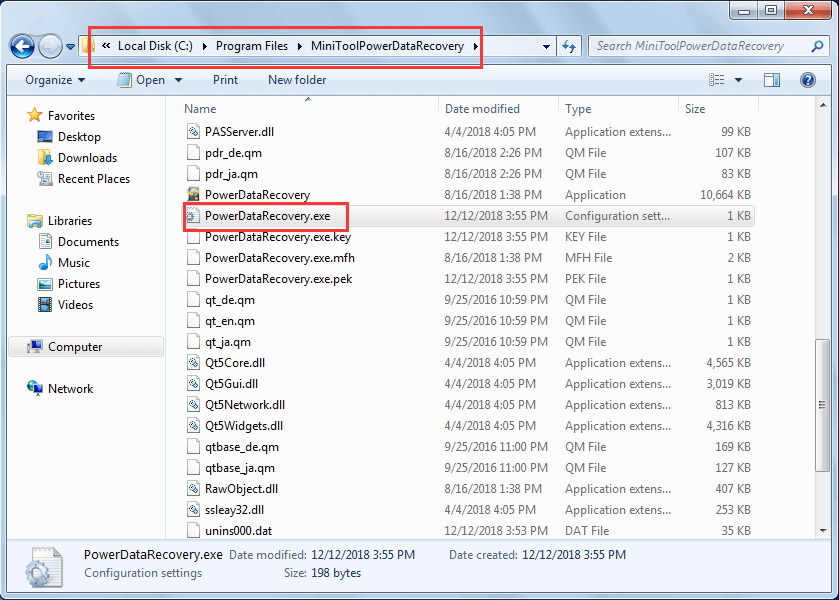Screen dimensions: 839x600
Task: Select Computer in navigation pane
Action: click(86, 347)
